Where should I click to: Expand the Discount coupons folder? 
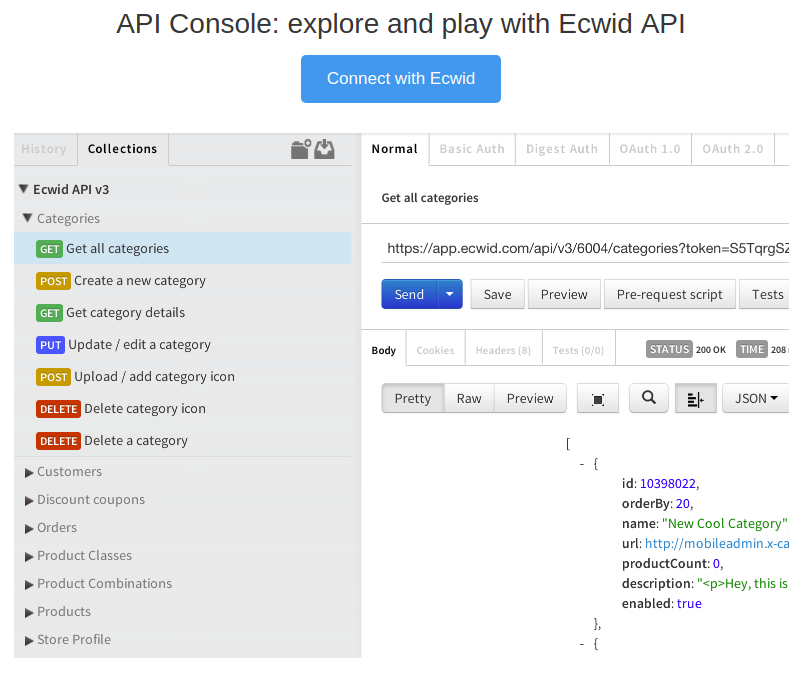[x=29, y=501]
